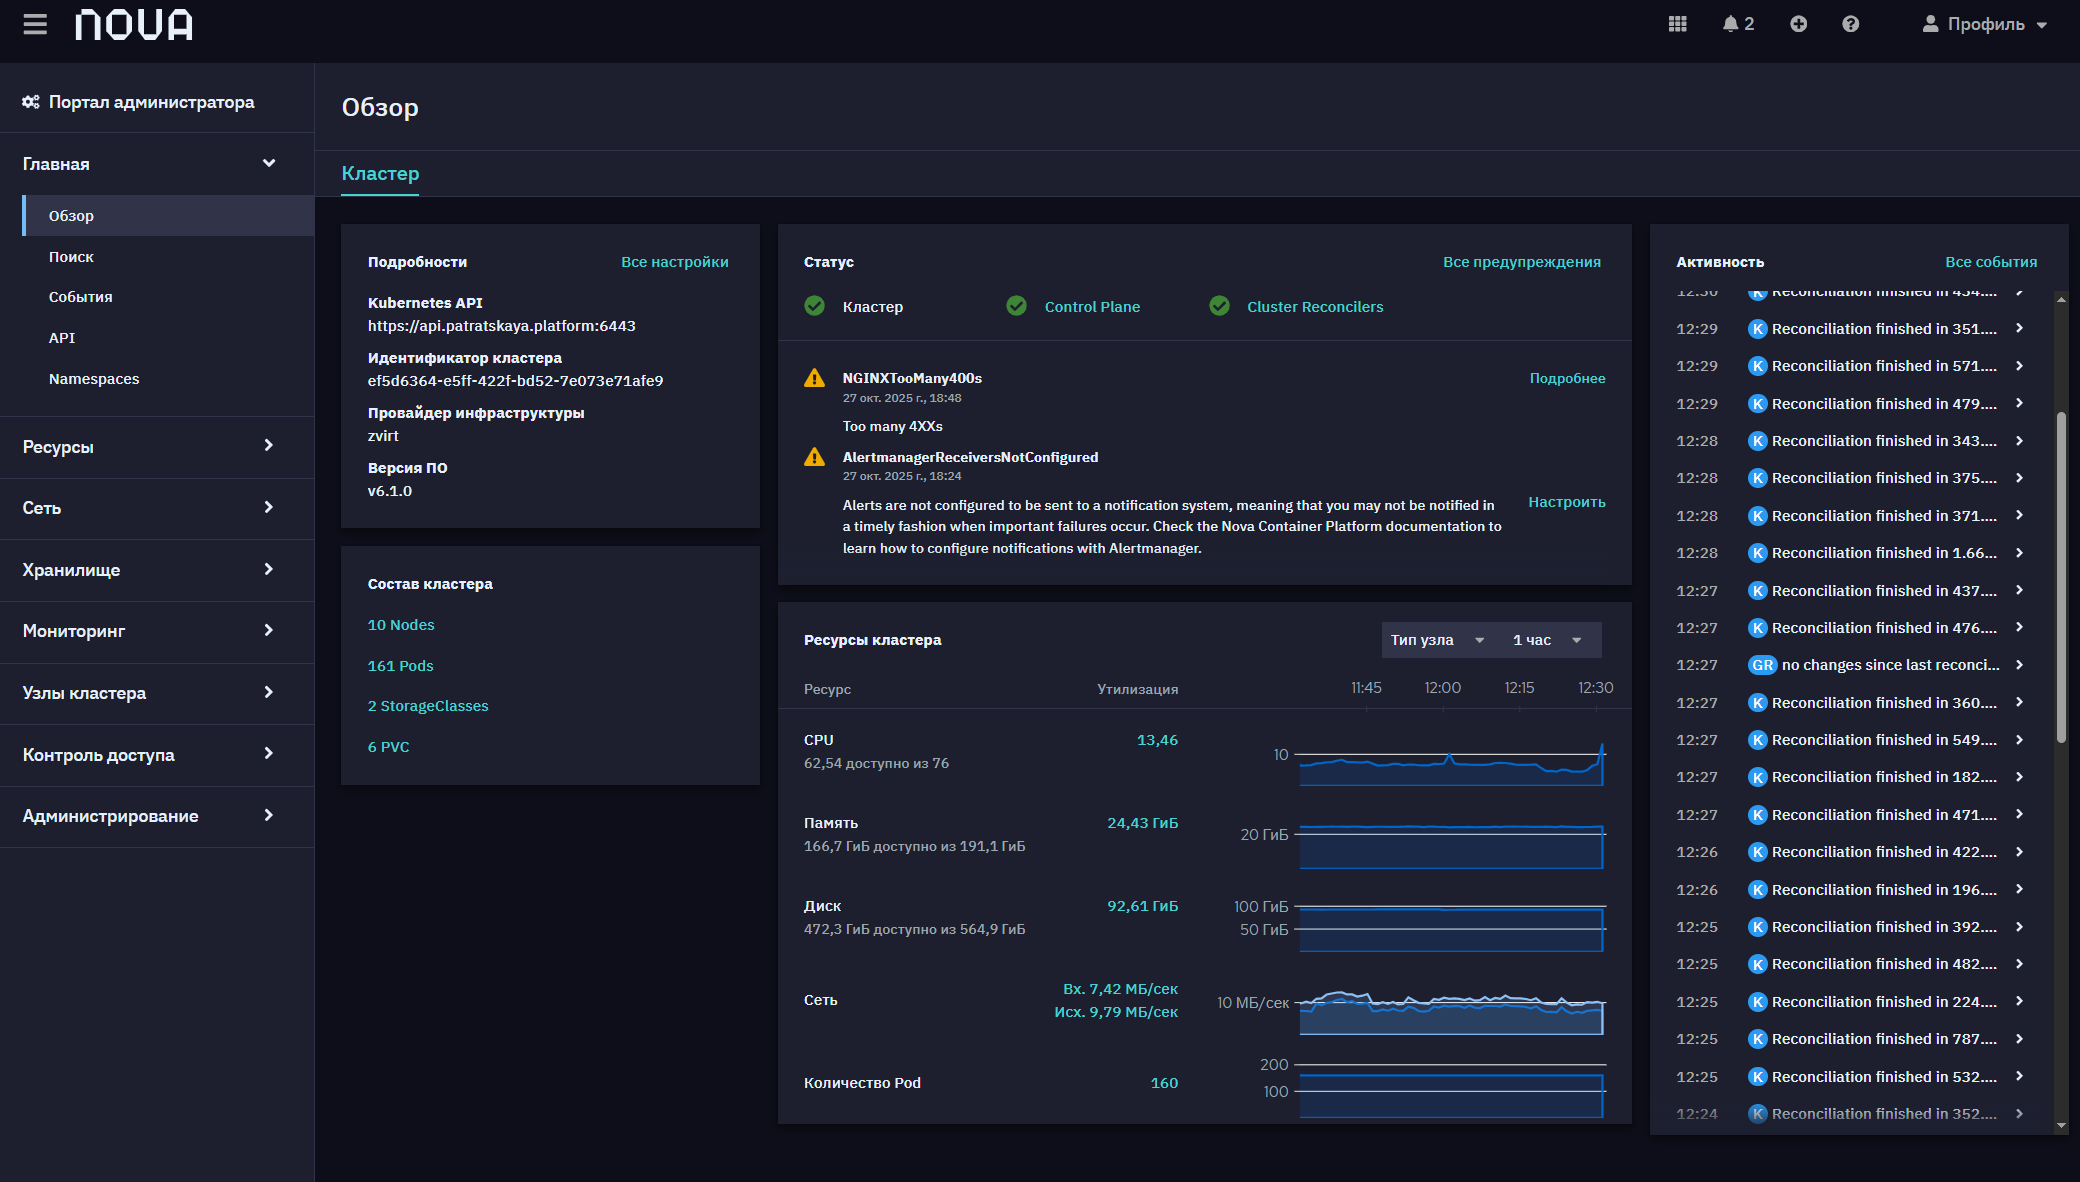Open the Тип узла dropdown
Image resolution: width=2080 pixels, height=1182 pixels.
coord(1437,640)
